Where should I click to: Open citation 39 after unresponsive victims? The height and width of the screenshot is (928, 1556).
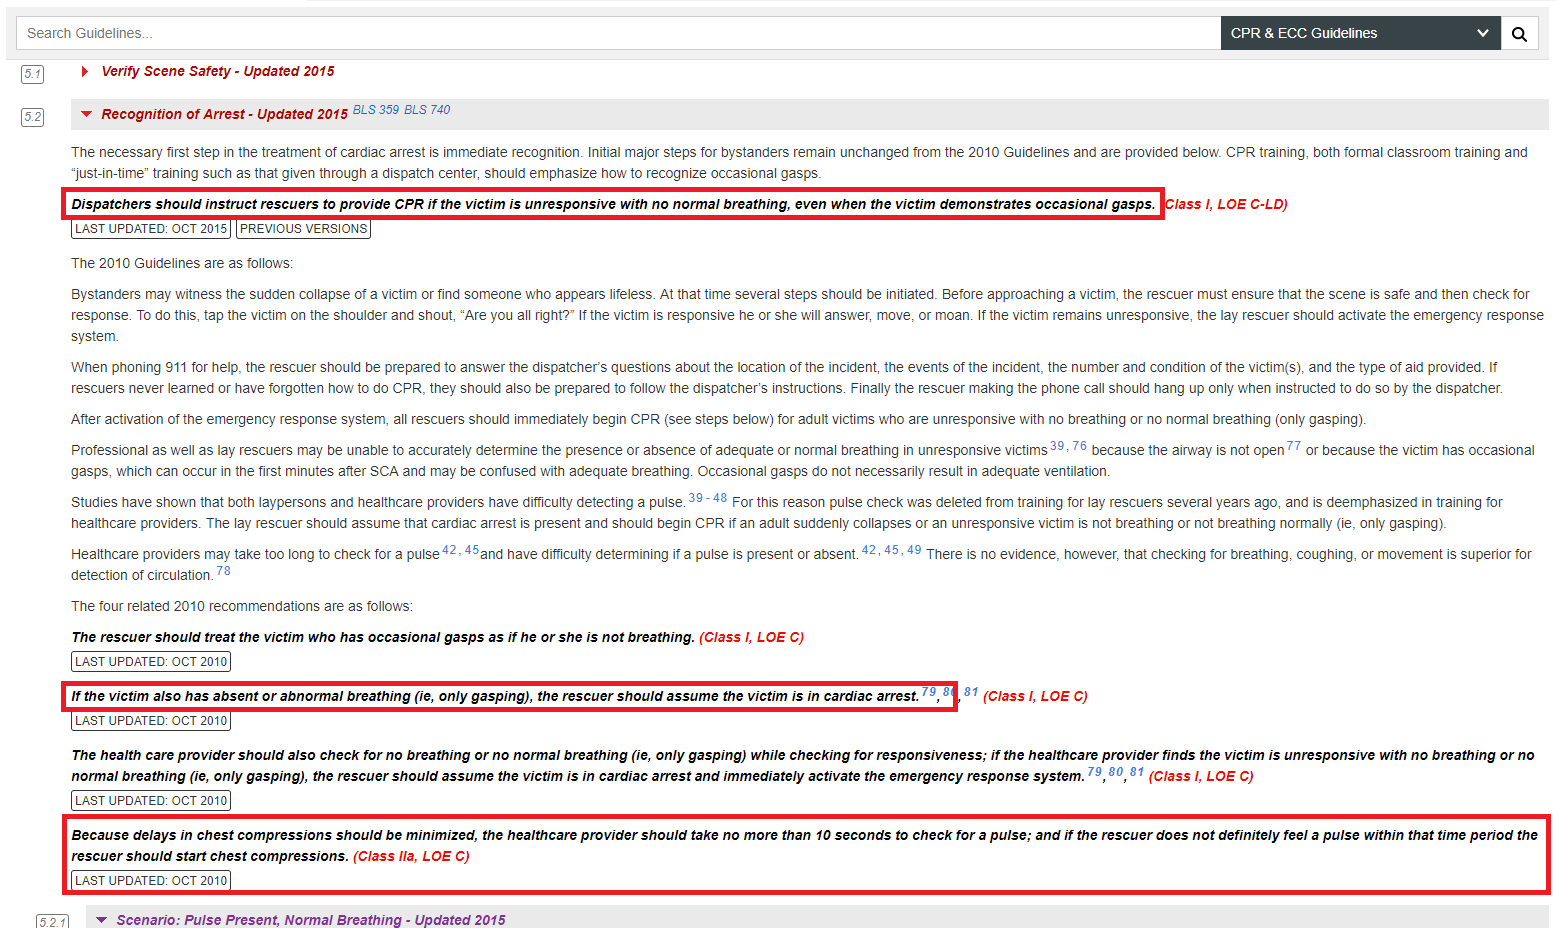click(x=1057, y=446)
